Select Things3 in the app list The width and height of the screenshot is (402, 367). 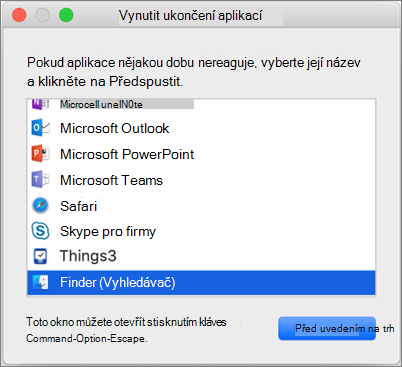[201, 257]
